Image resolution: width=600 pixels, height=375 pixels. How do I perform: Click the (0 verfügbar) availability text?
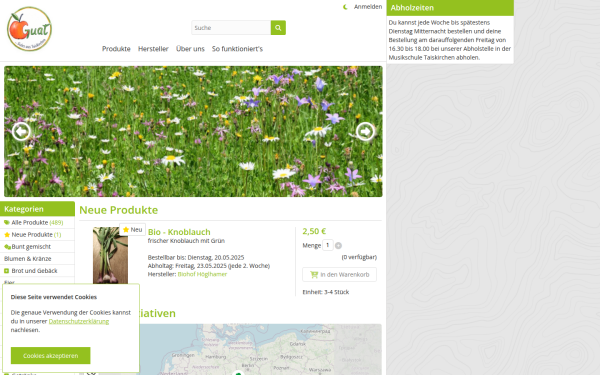[359, 257]
